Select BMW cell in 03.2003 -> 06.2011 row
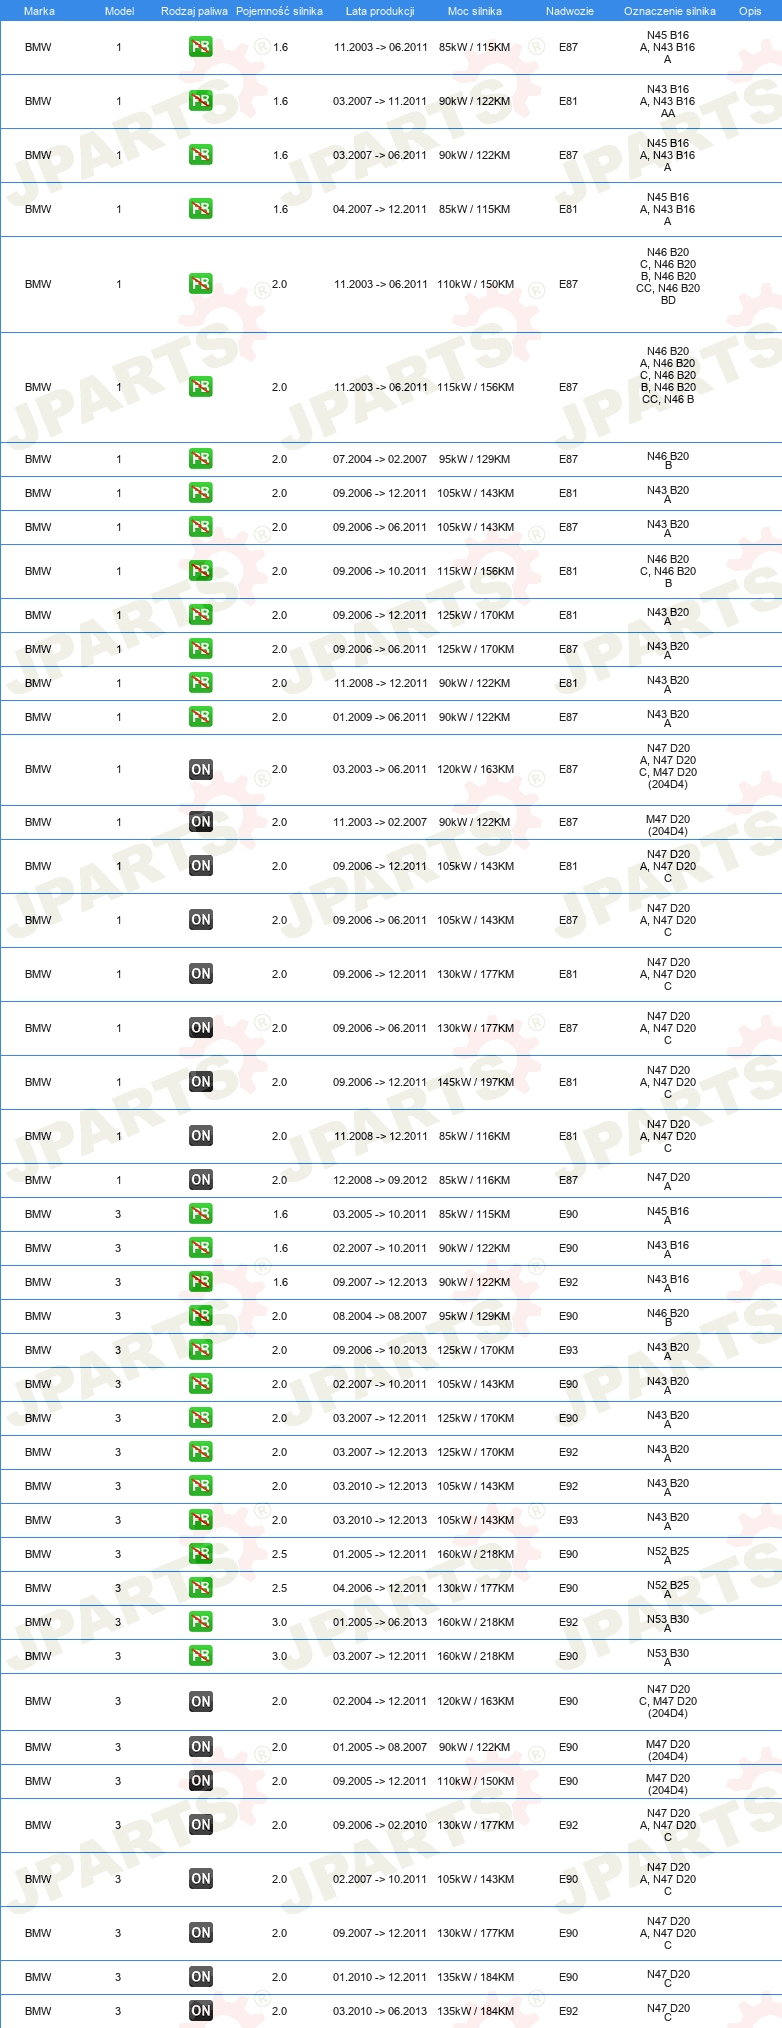This screenshot has height=2028, width=782. 38,769
